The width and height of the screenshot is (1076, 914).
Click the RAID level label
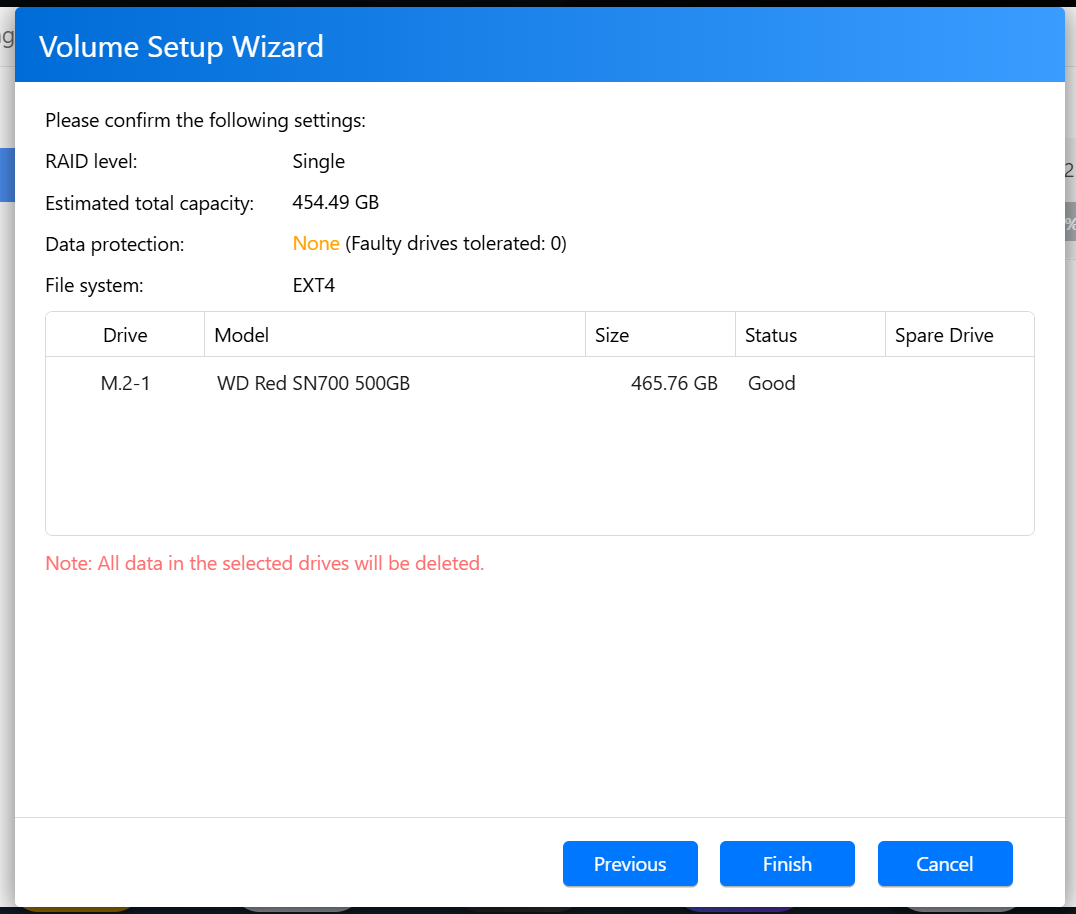tap(91, 161)
